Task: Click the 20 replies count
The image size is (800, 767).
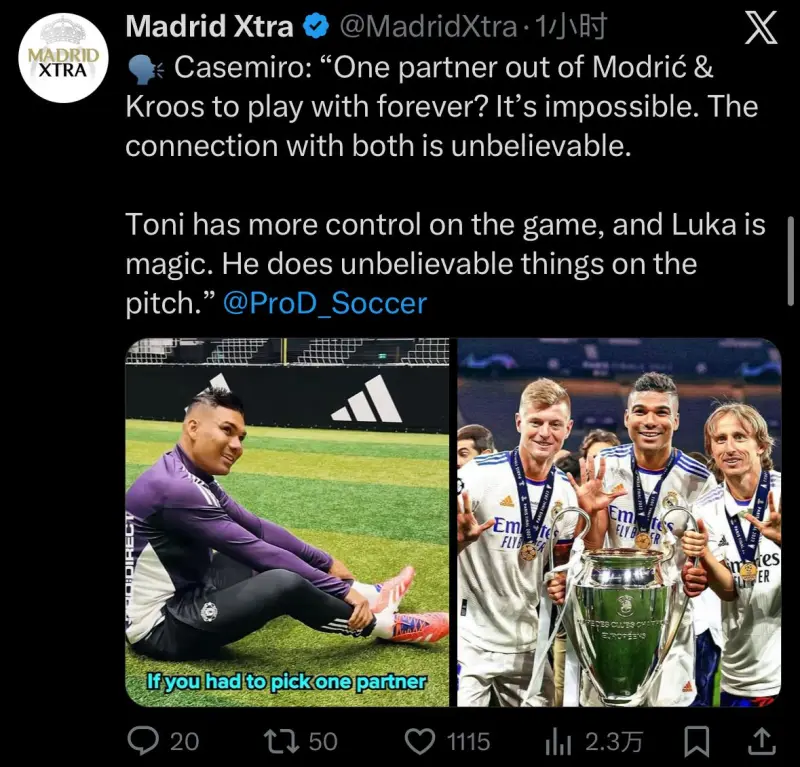Action: click(x=184, y=742)
